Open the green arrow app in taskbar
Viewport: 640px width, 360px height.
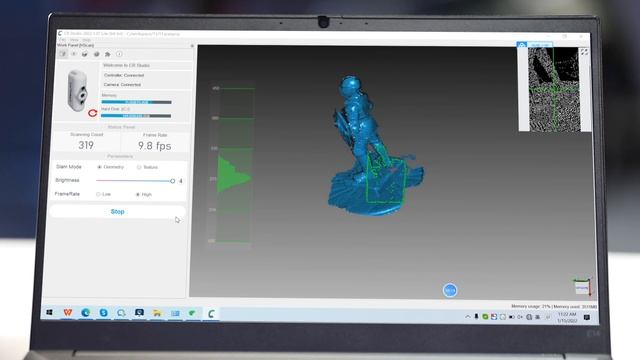tap(192, 313)
